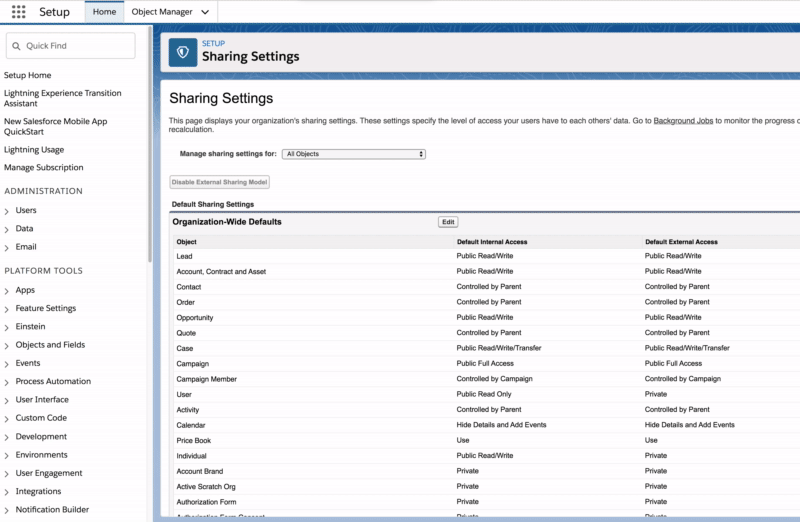Open the Integrations label
Screen dimensions: 800x522
[38, 491]
